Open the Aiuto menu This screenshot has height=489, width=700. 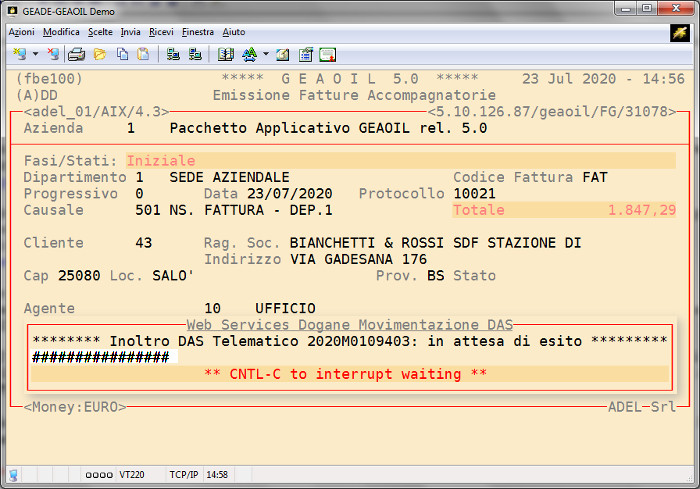click(234, 32)
